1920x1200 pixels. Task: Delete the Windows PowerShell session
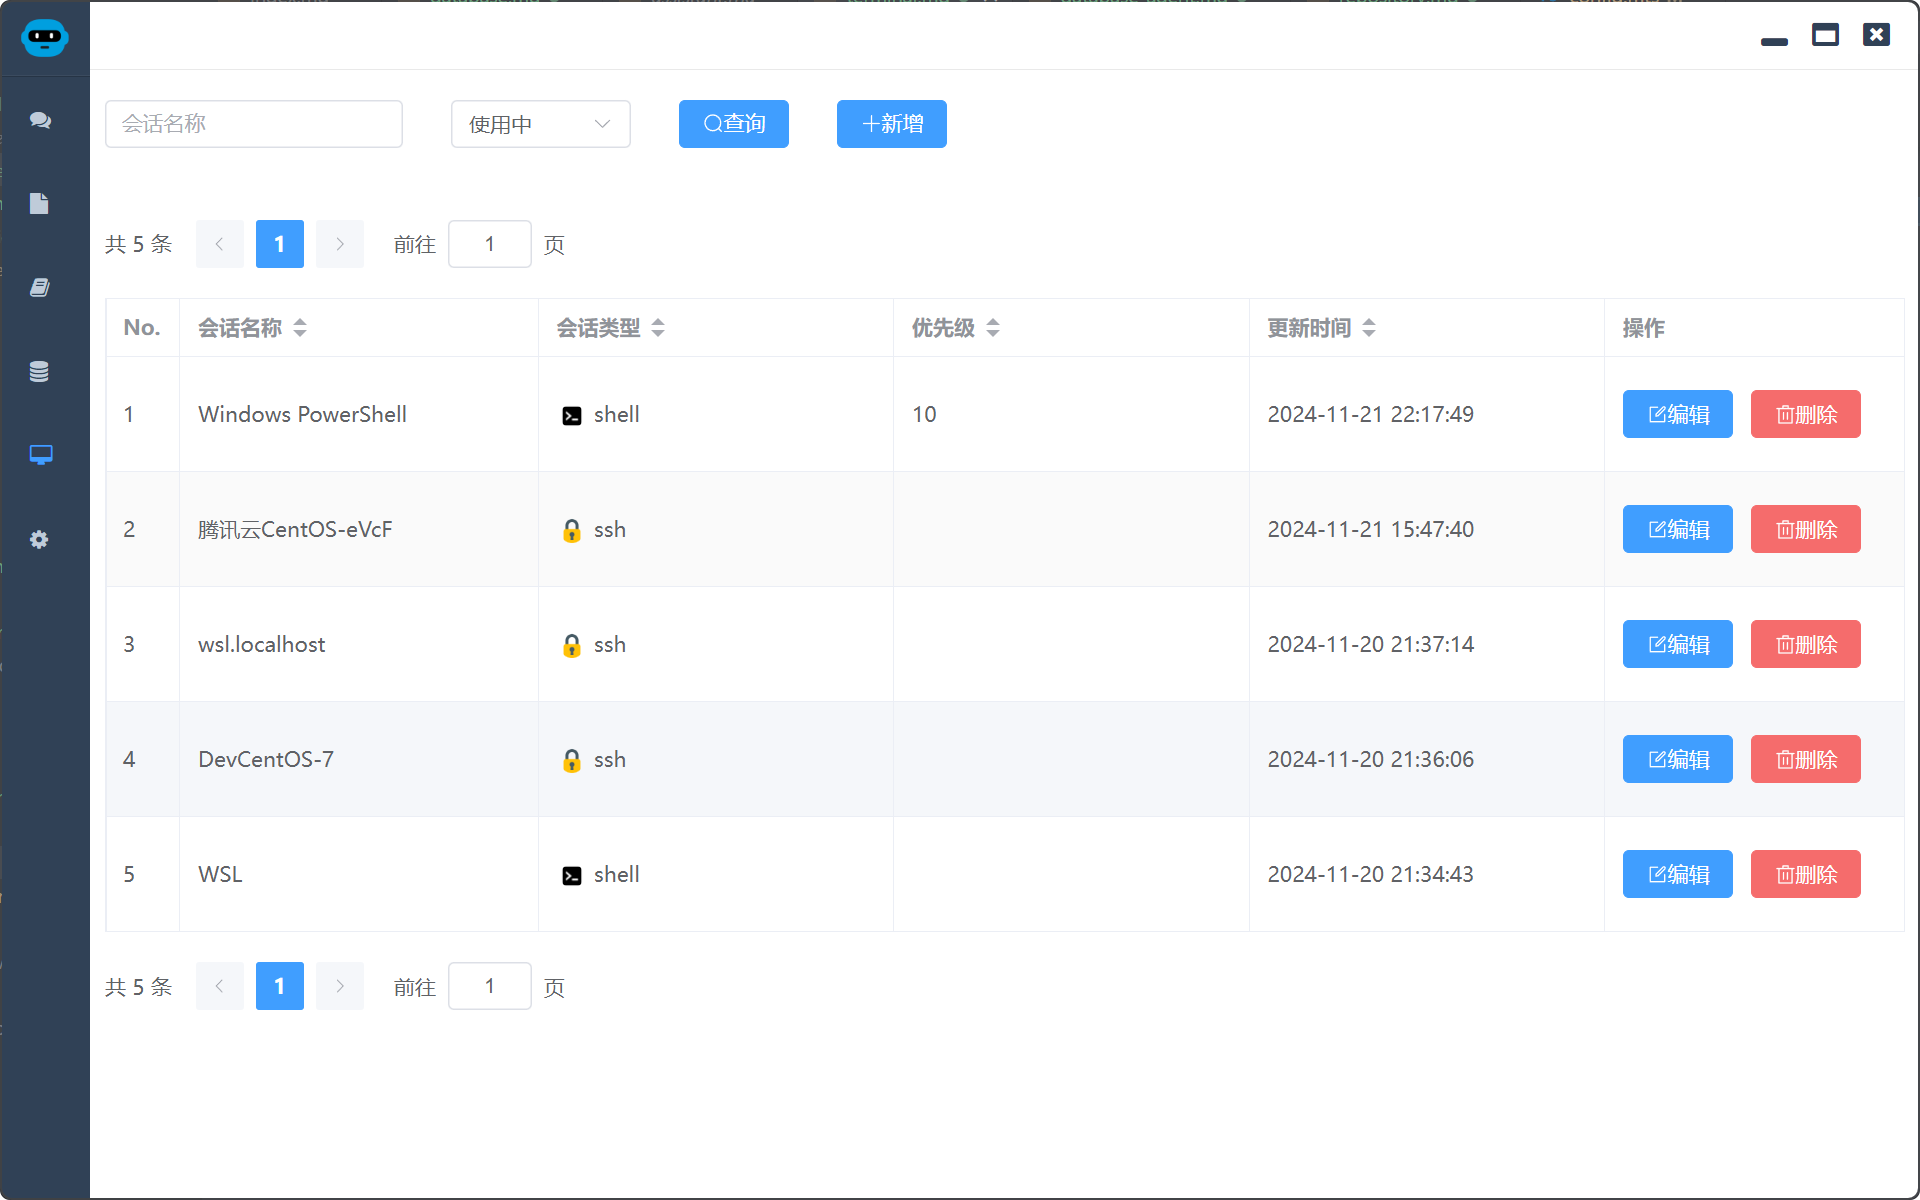(1805, 414)
